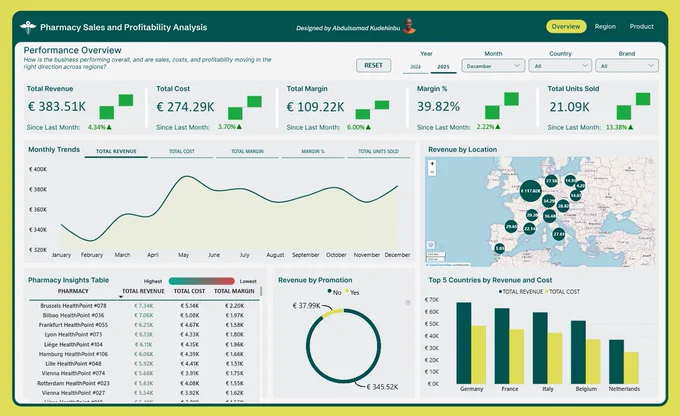The image size is (680, 416).
Task: Click the December point label on axis
Action: (397, 255)
